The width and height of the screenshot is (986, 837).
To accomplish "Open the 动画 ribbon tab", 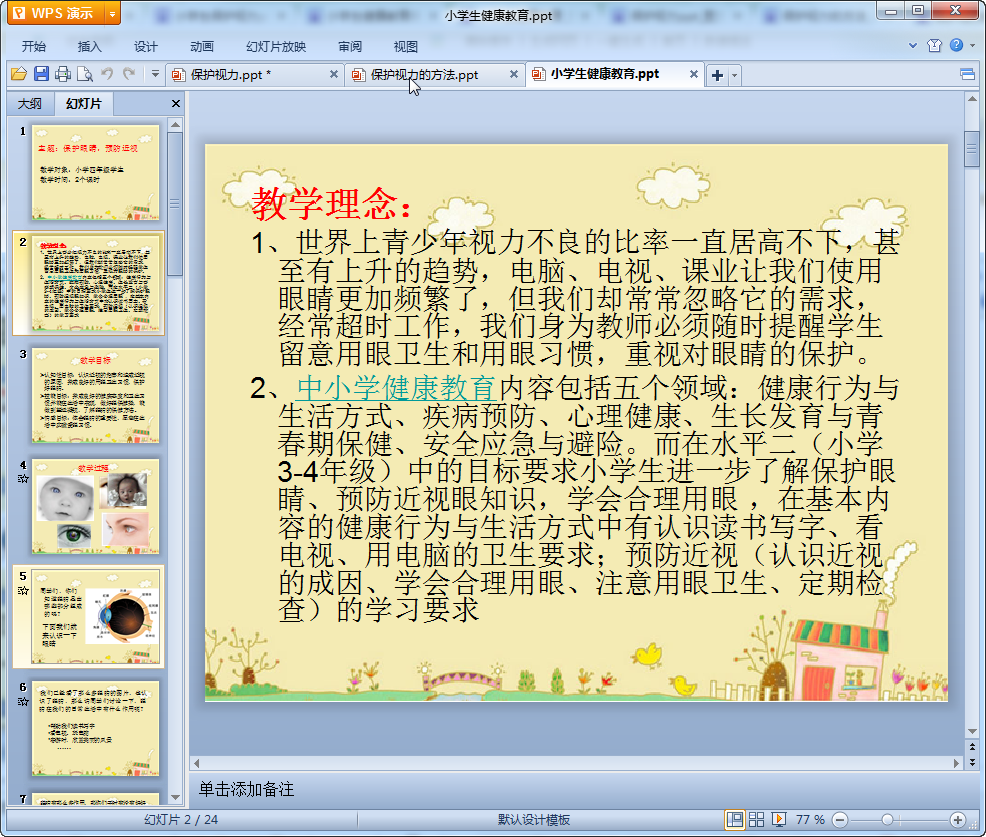I will coord(202,47).
